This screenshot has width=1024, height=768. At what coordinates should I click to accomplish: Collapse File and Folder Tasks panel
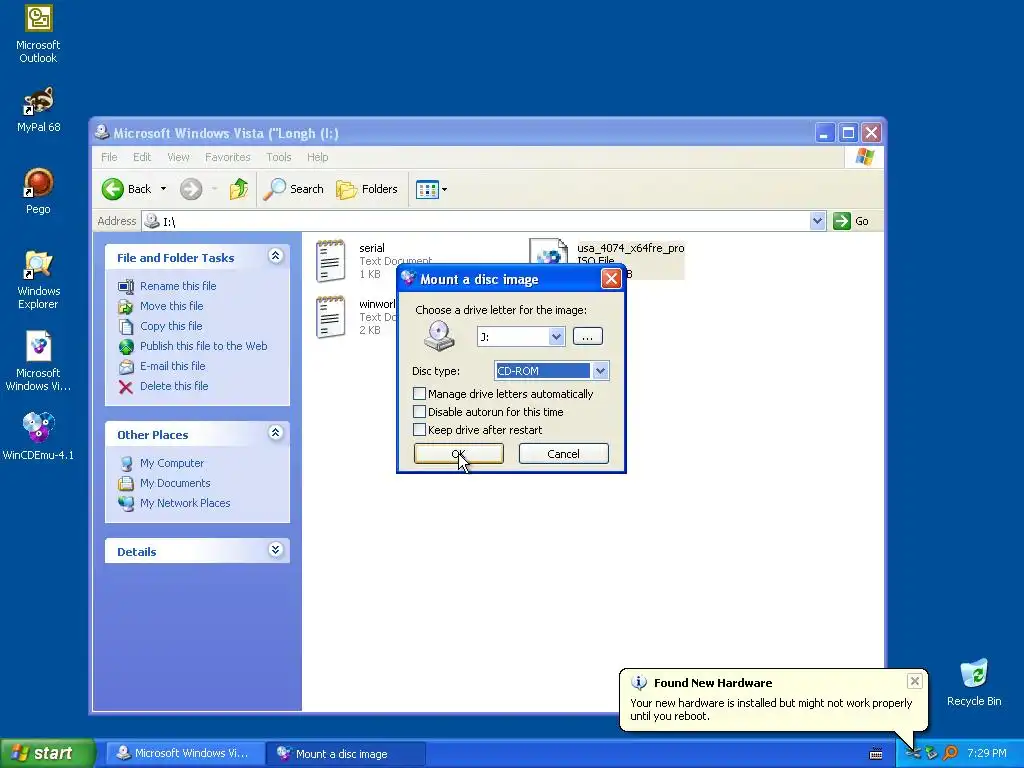pos(276,256)
